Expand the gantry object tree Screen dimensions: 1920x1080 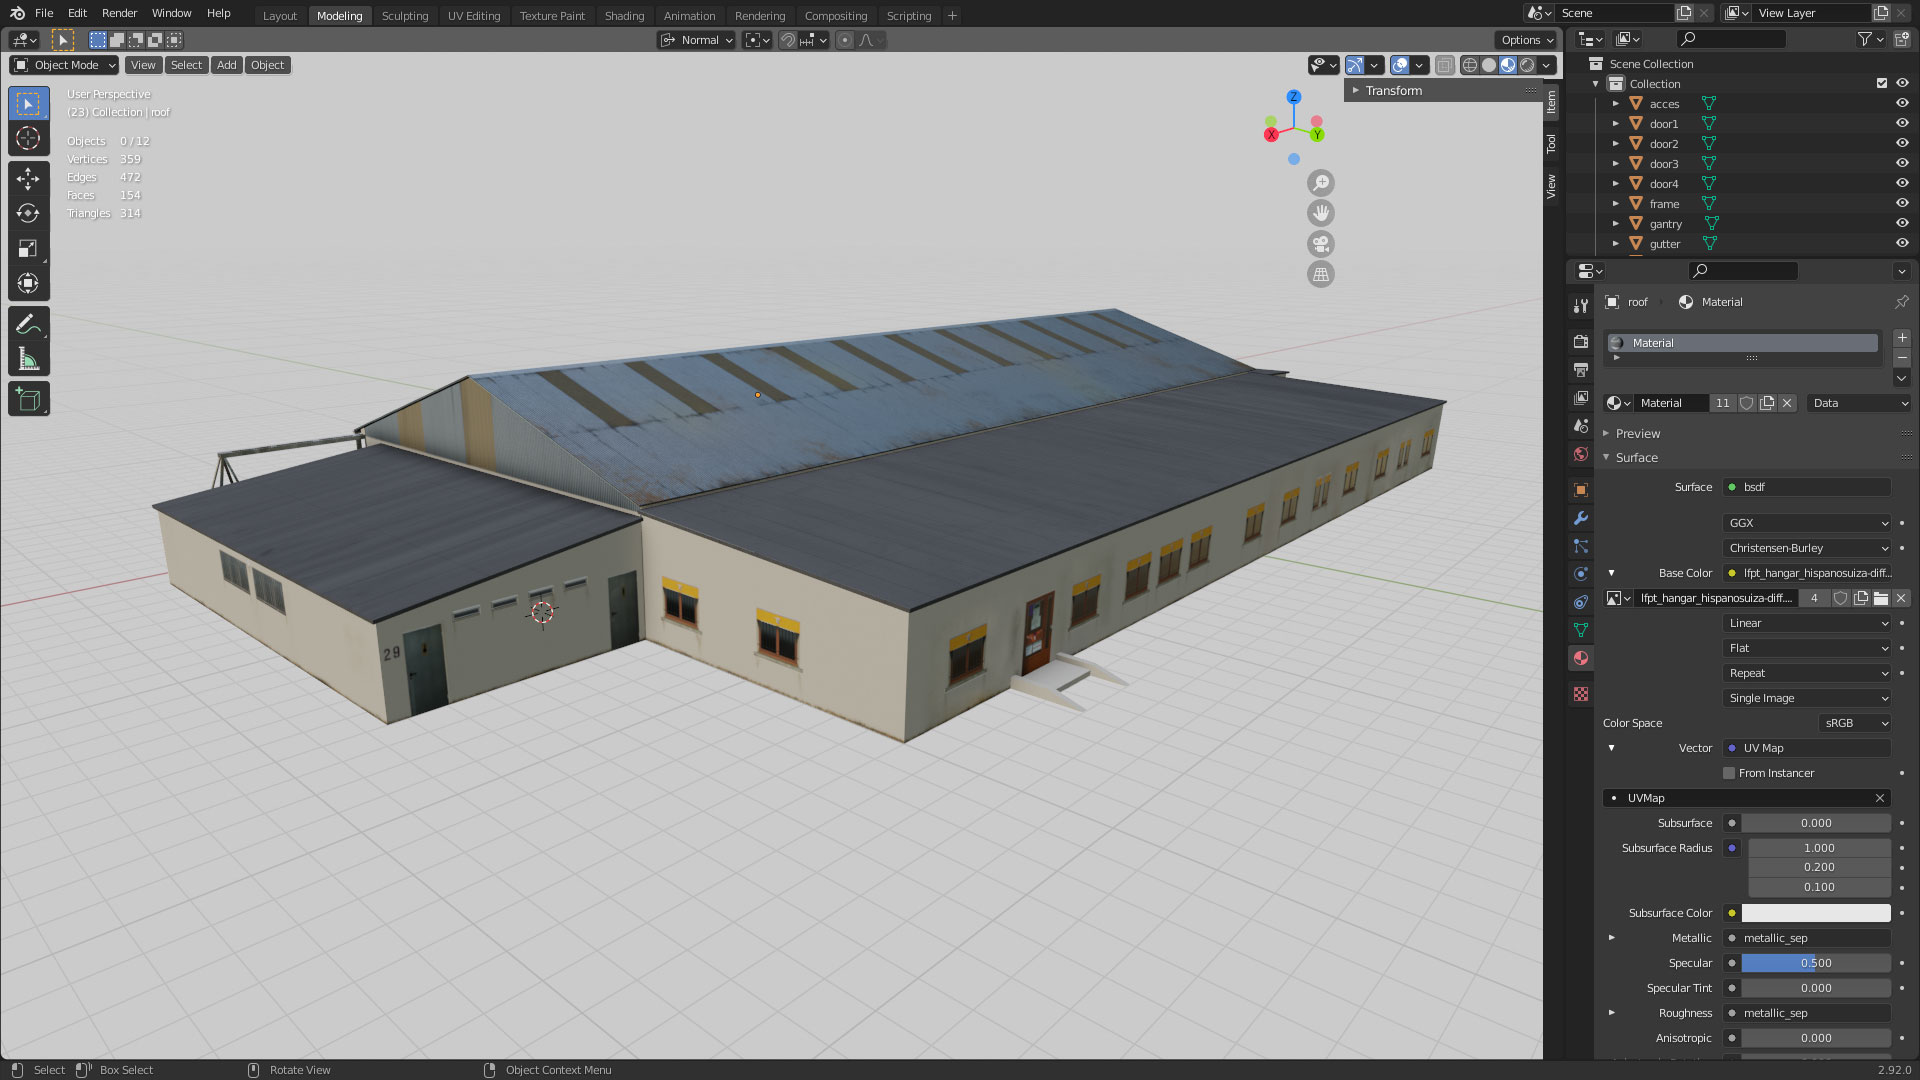tap(1616, 223)
